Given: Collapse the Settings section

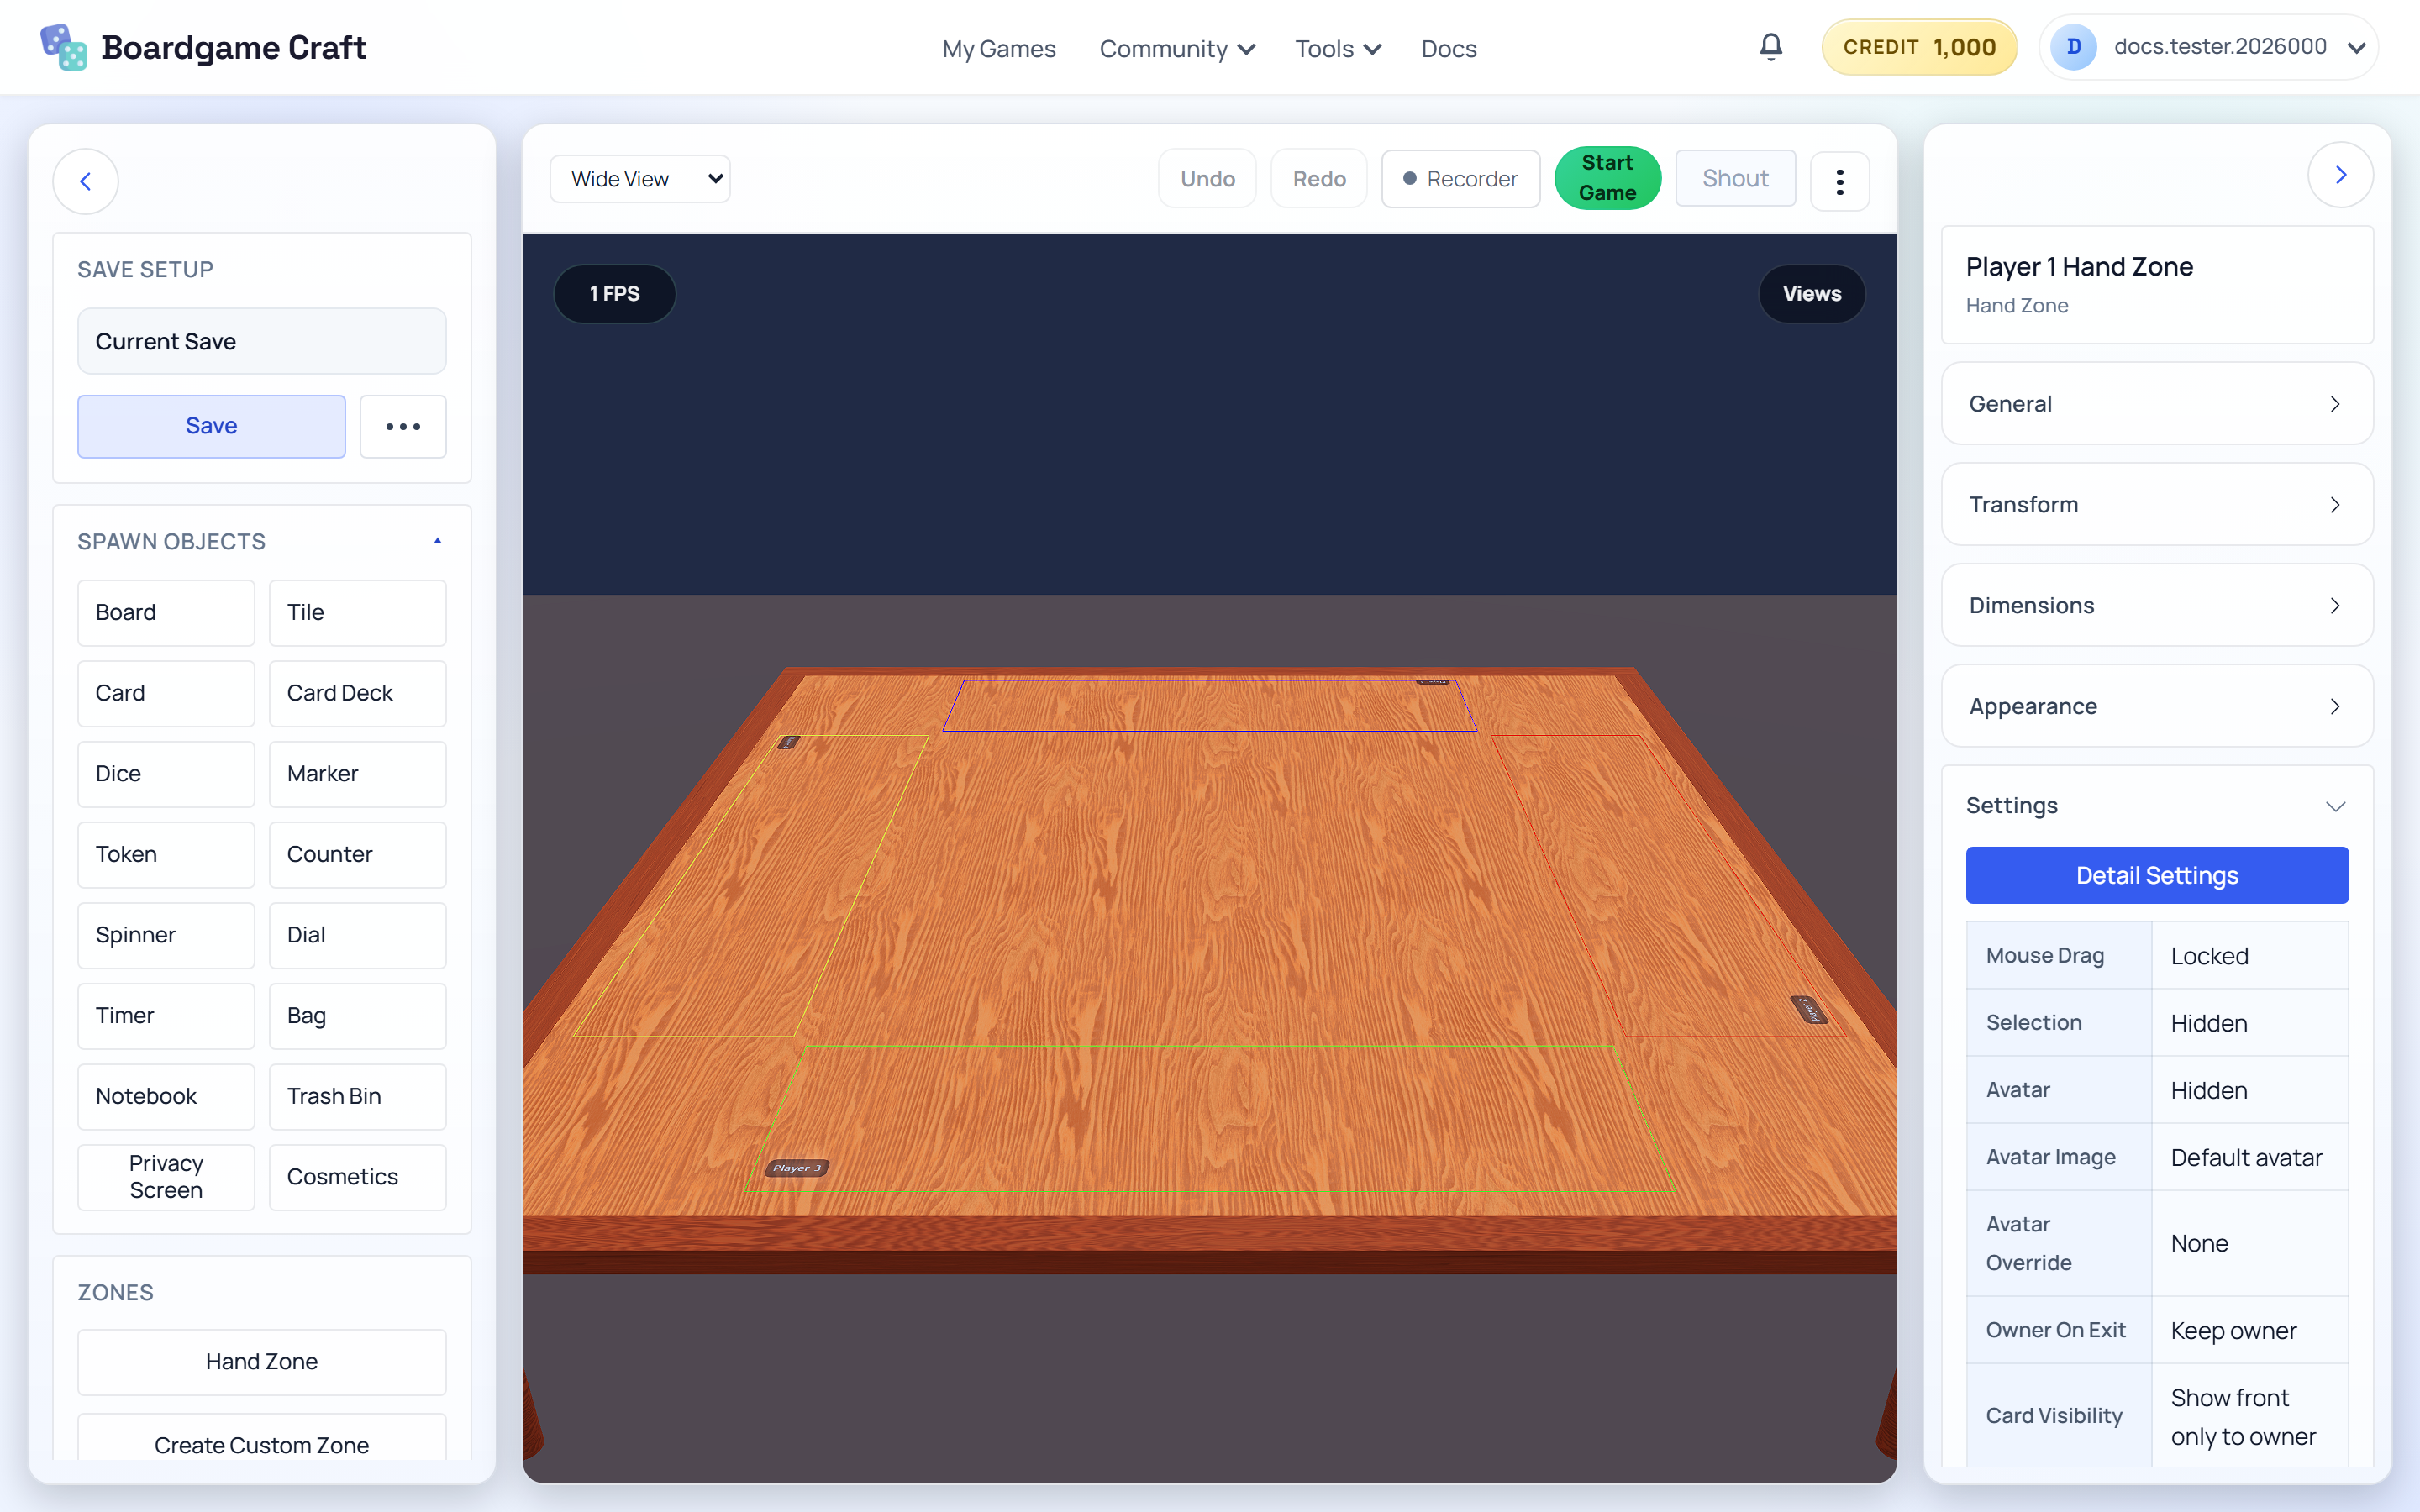Looking at the screenshot, I should click(2157, 806).
